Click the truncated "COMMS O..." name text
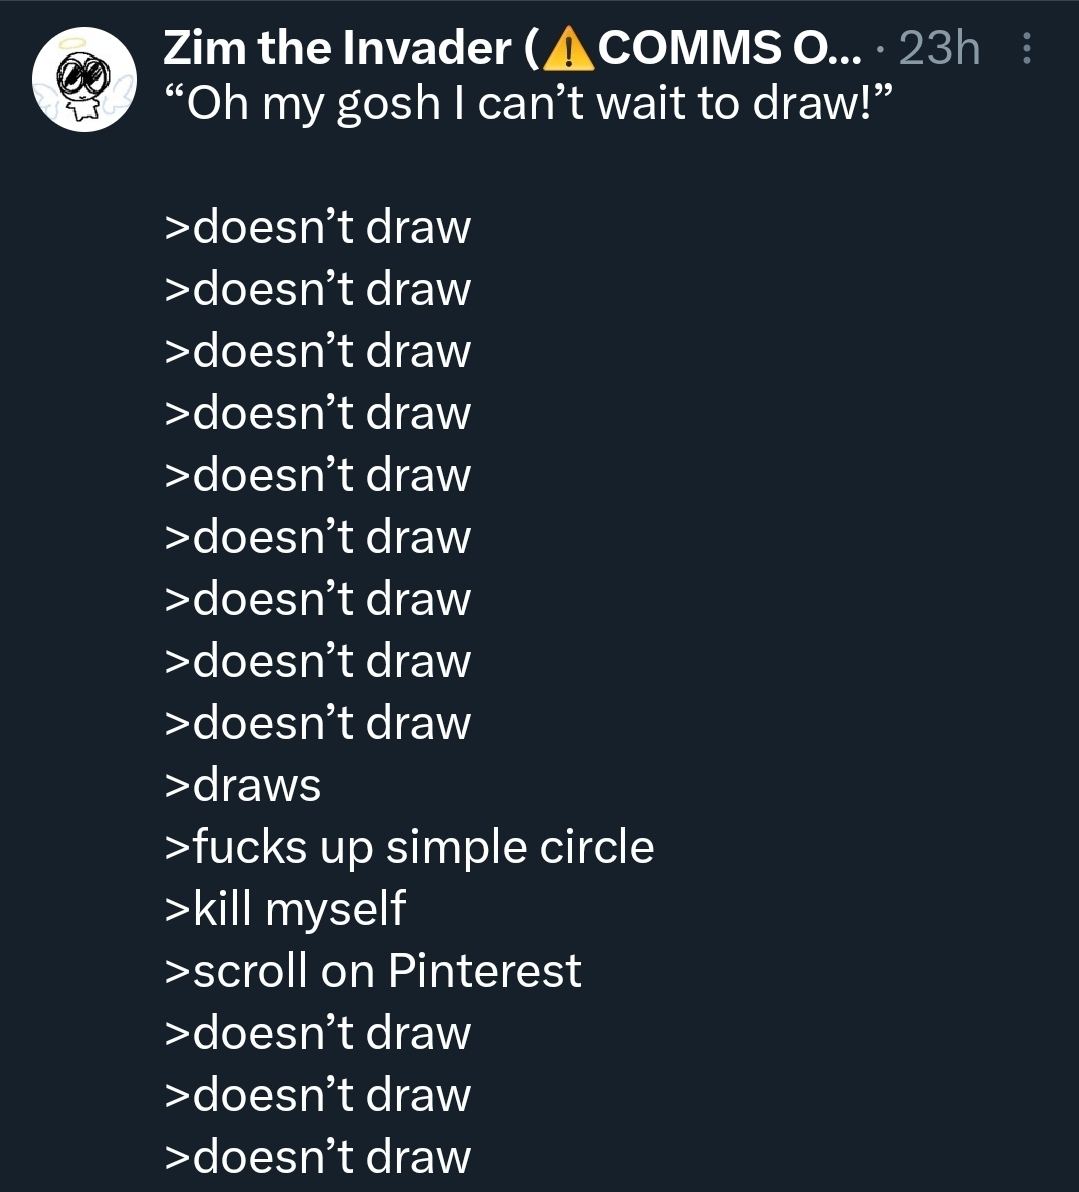Image resolution: width=1079 pixels, height=1192 pixels. [x=728, y=48]
